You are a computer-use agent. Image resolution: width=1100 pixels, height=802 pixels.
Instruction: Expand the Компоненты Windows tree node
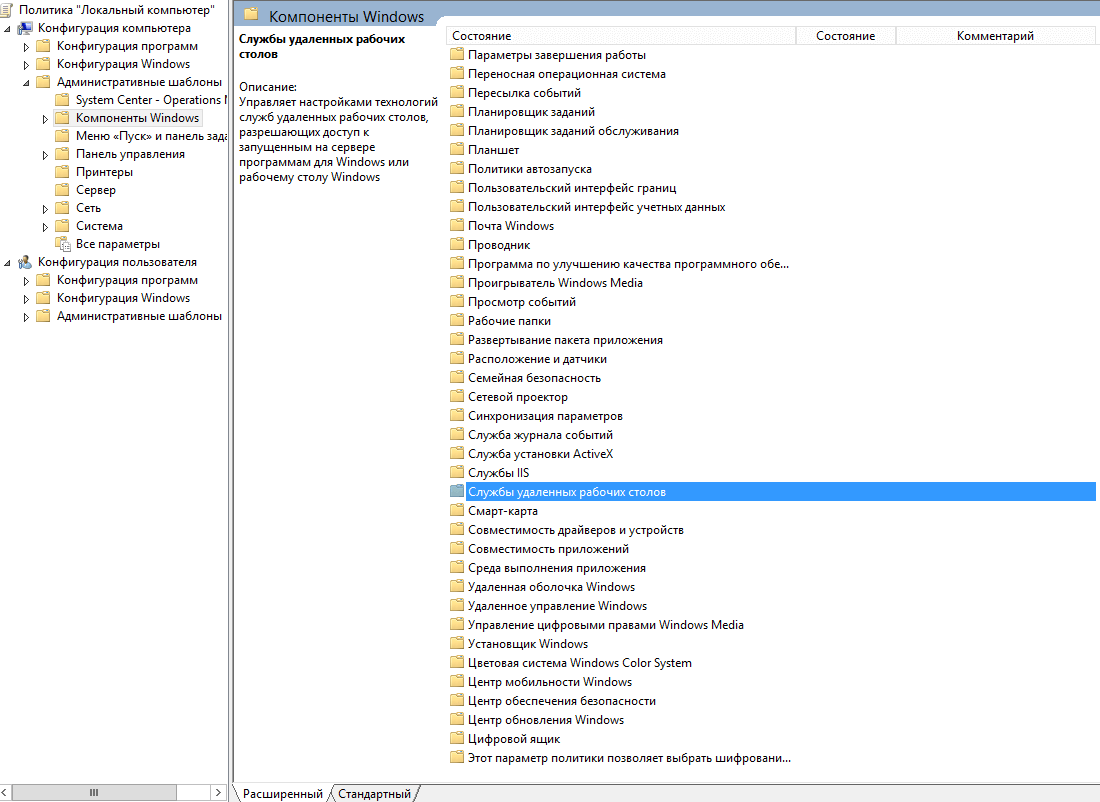[x=46, y=119]
